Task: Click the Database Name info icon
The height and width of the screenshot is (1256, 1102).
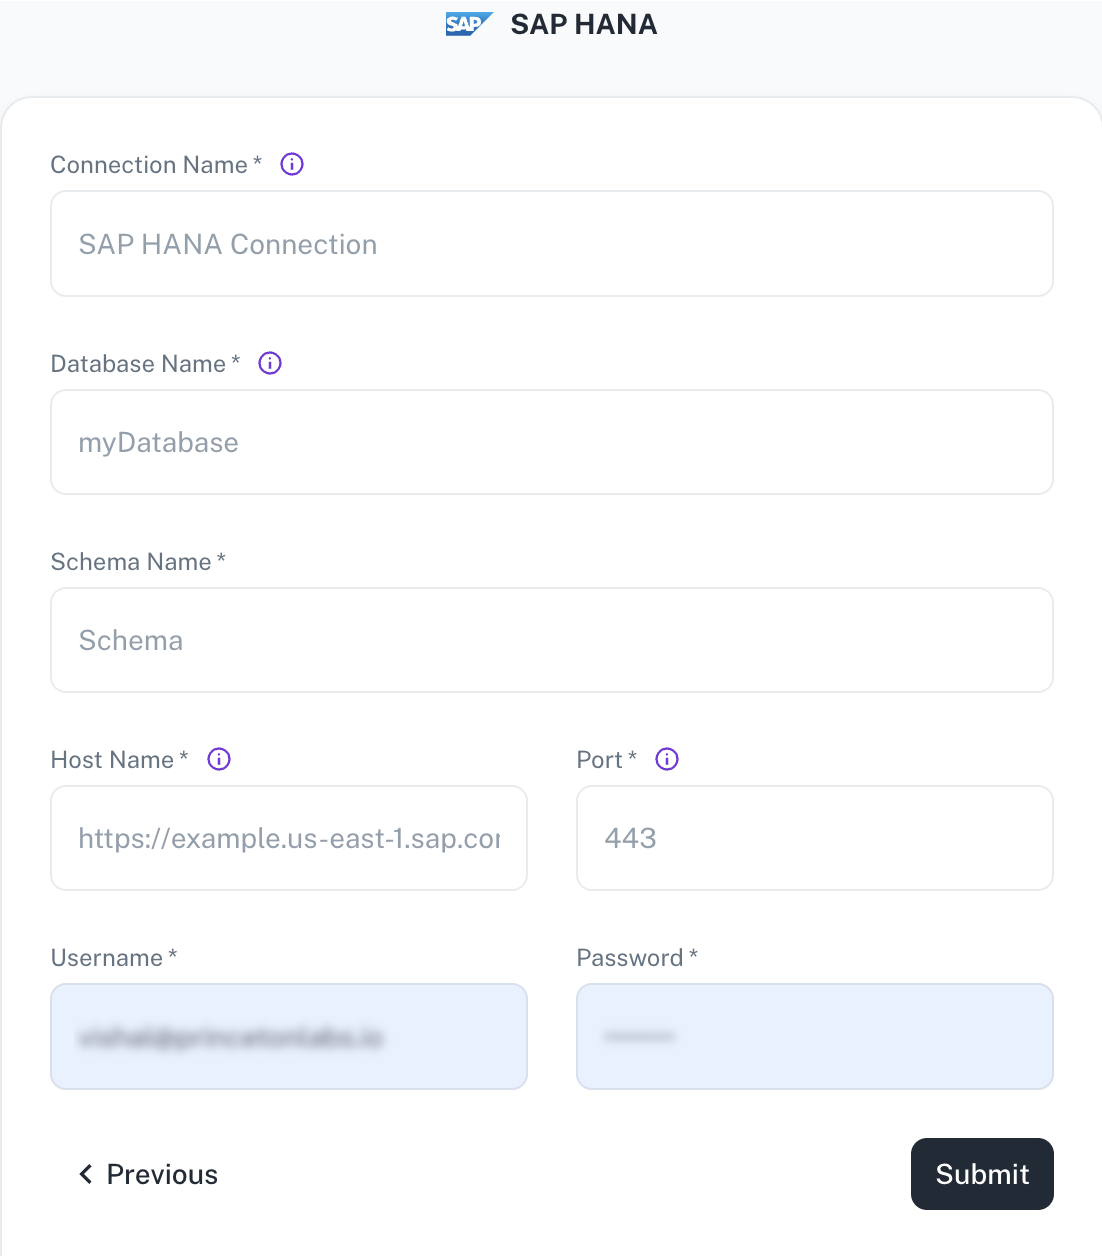Action: click(270, 363)
